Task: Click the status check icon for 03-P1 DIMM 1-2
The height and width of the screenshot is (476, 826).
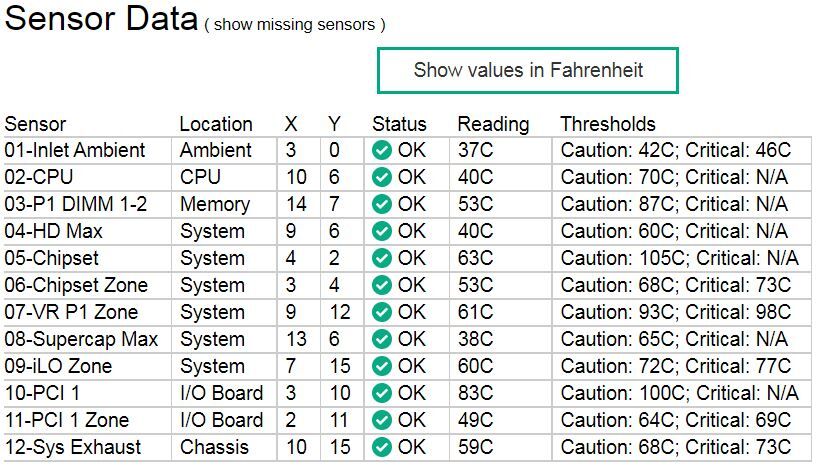Action: (x=382, y=205)
